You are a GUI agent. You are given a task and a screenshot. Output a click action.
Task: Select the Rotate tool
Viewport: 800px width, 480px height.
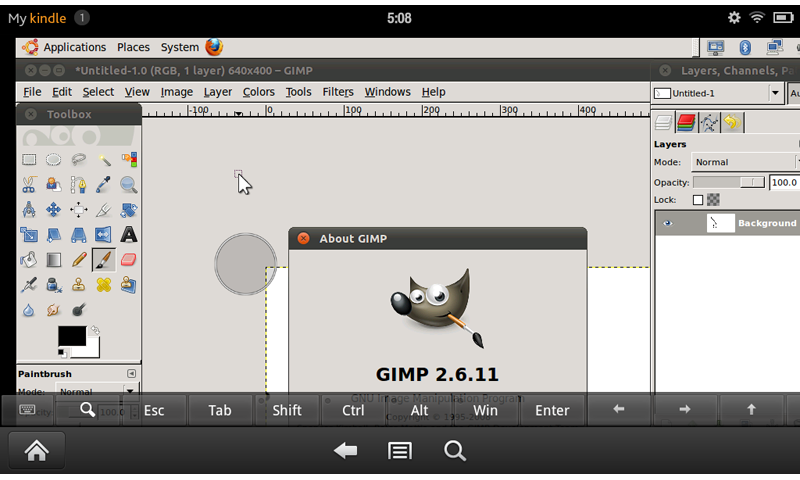click(x=129, y=210)
